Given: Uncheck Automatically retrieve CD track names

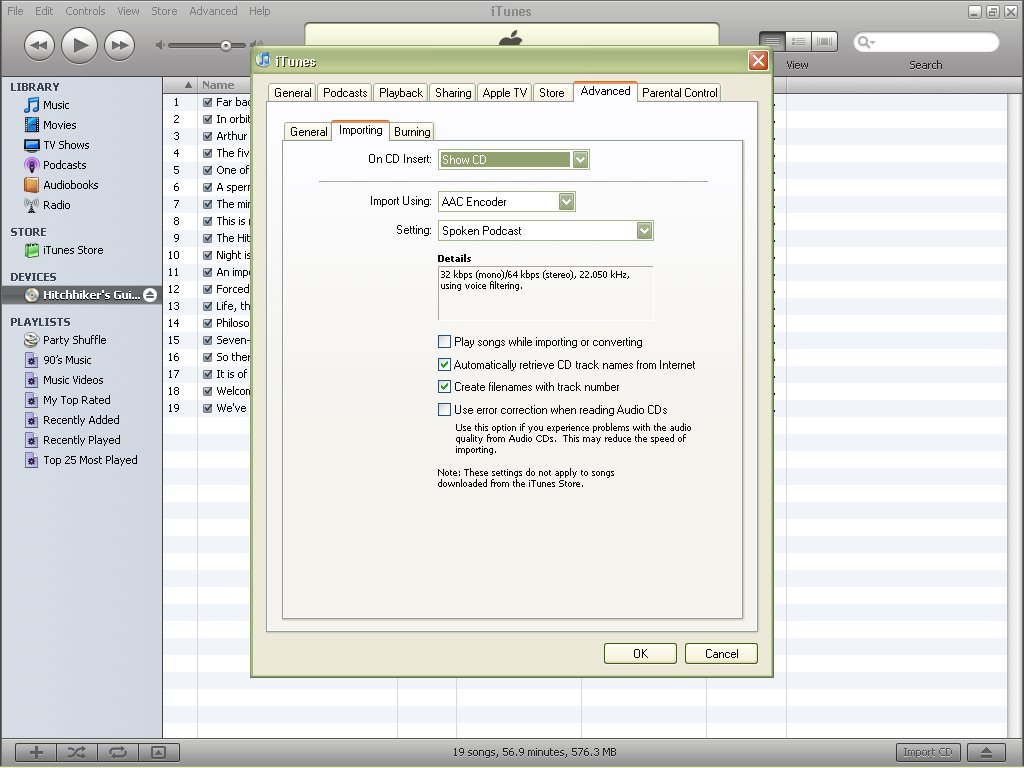Looking at the screenshot, I should click(x=445, y=364).
